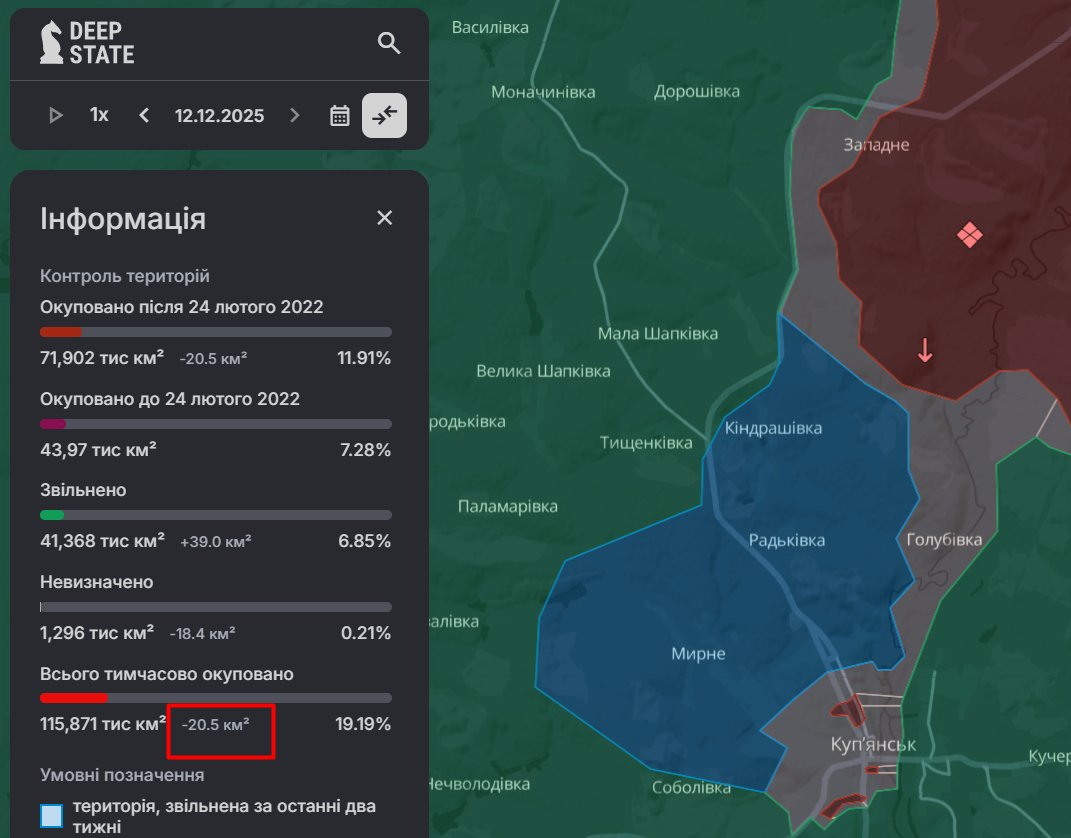Click the 71,902 тис км² value

point(102,357)
